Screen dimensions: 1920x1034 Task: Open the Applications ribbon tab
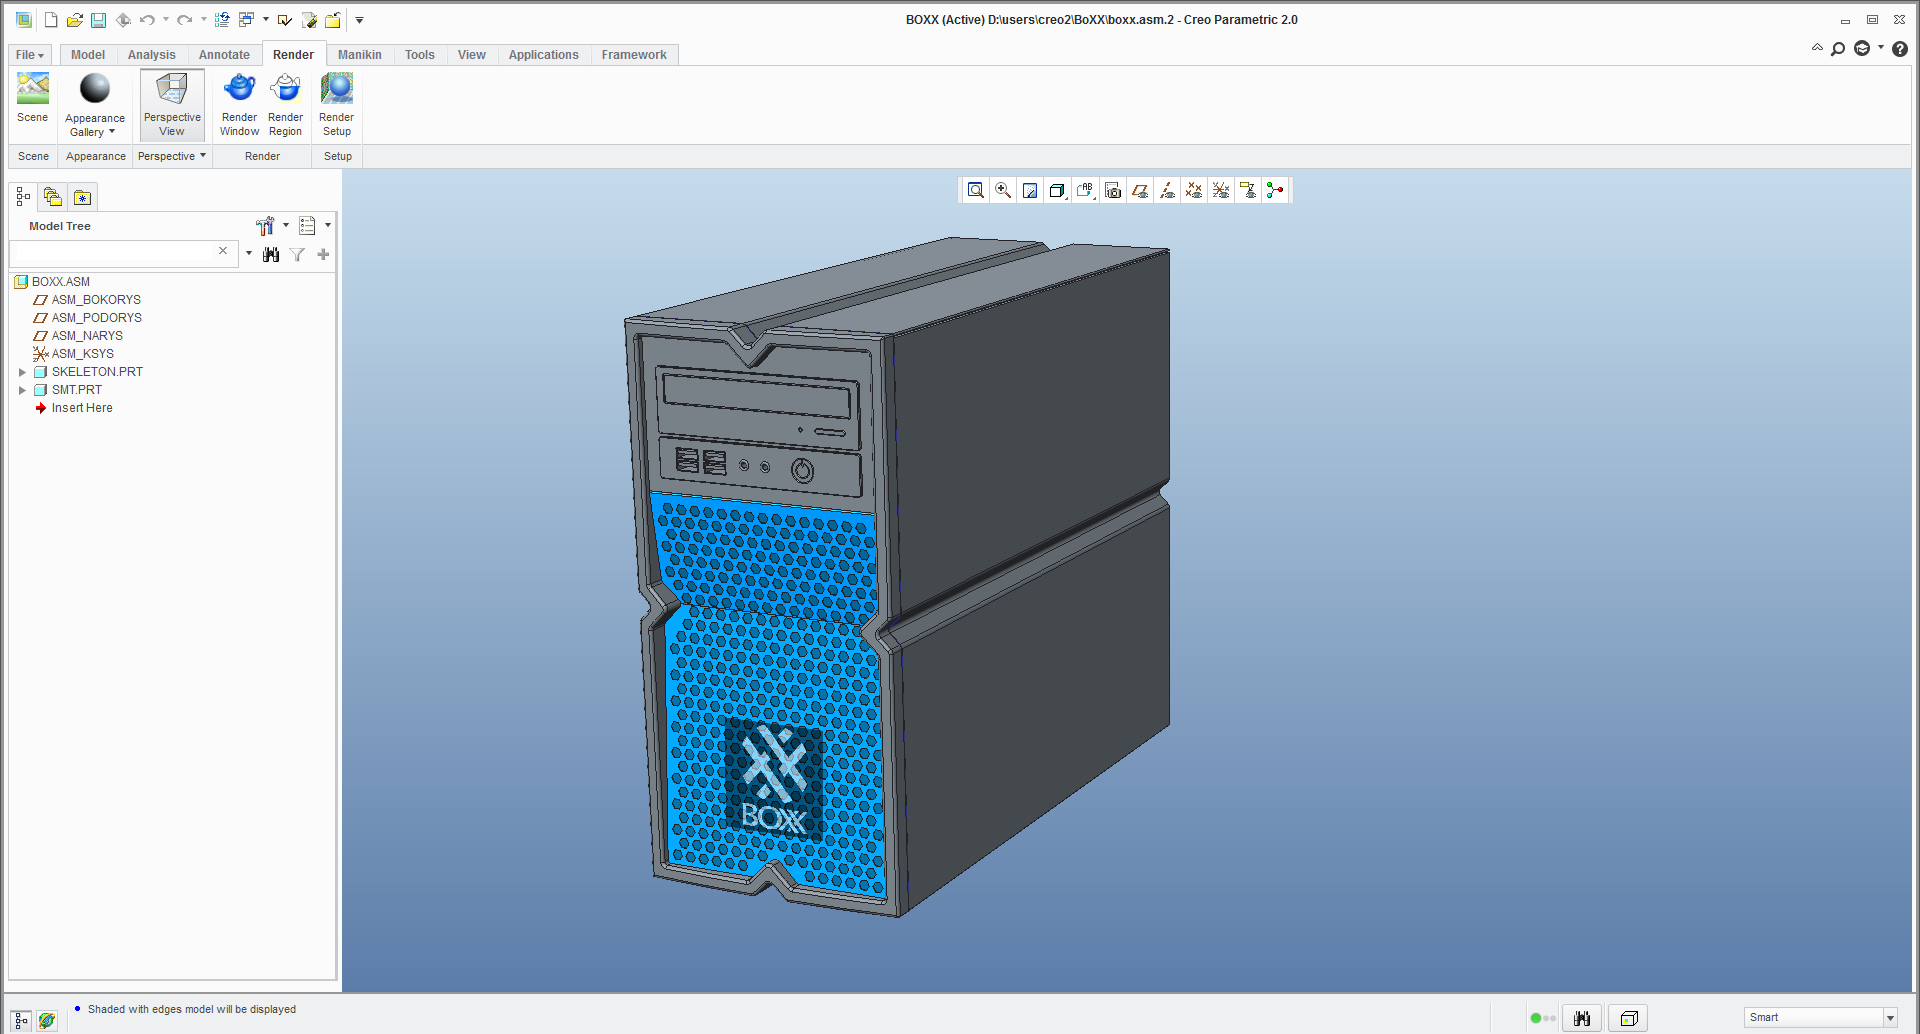(x=543, y=55)
